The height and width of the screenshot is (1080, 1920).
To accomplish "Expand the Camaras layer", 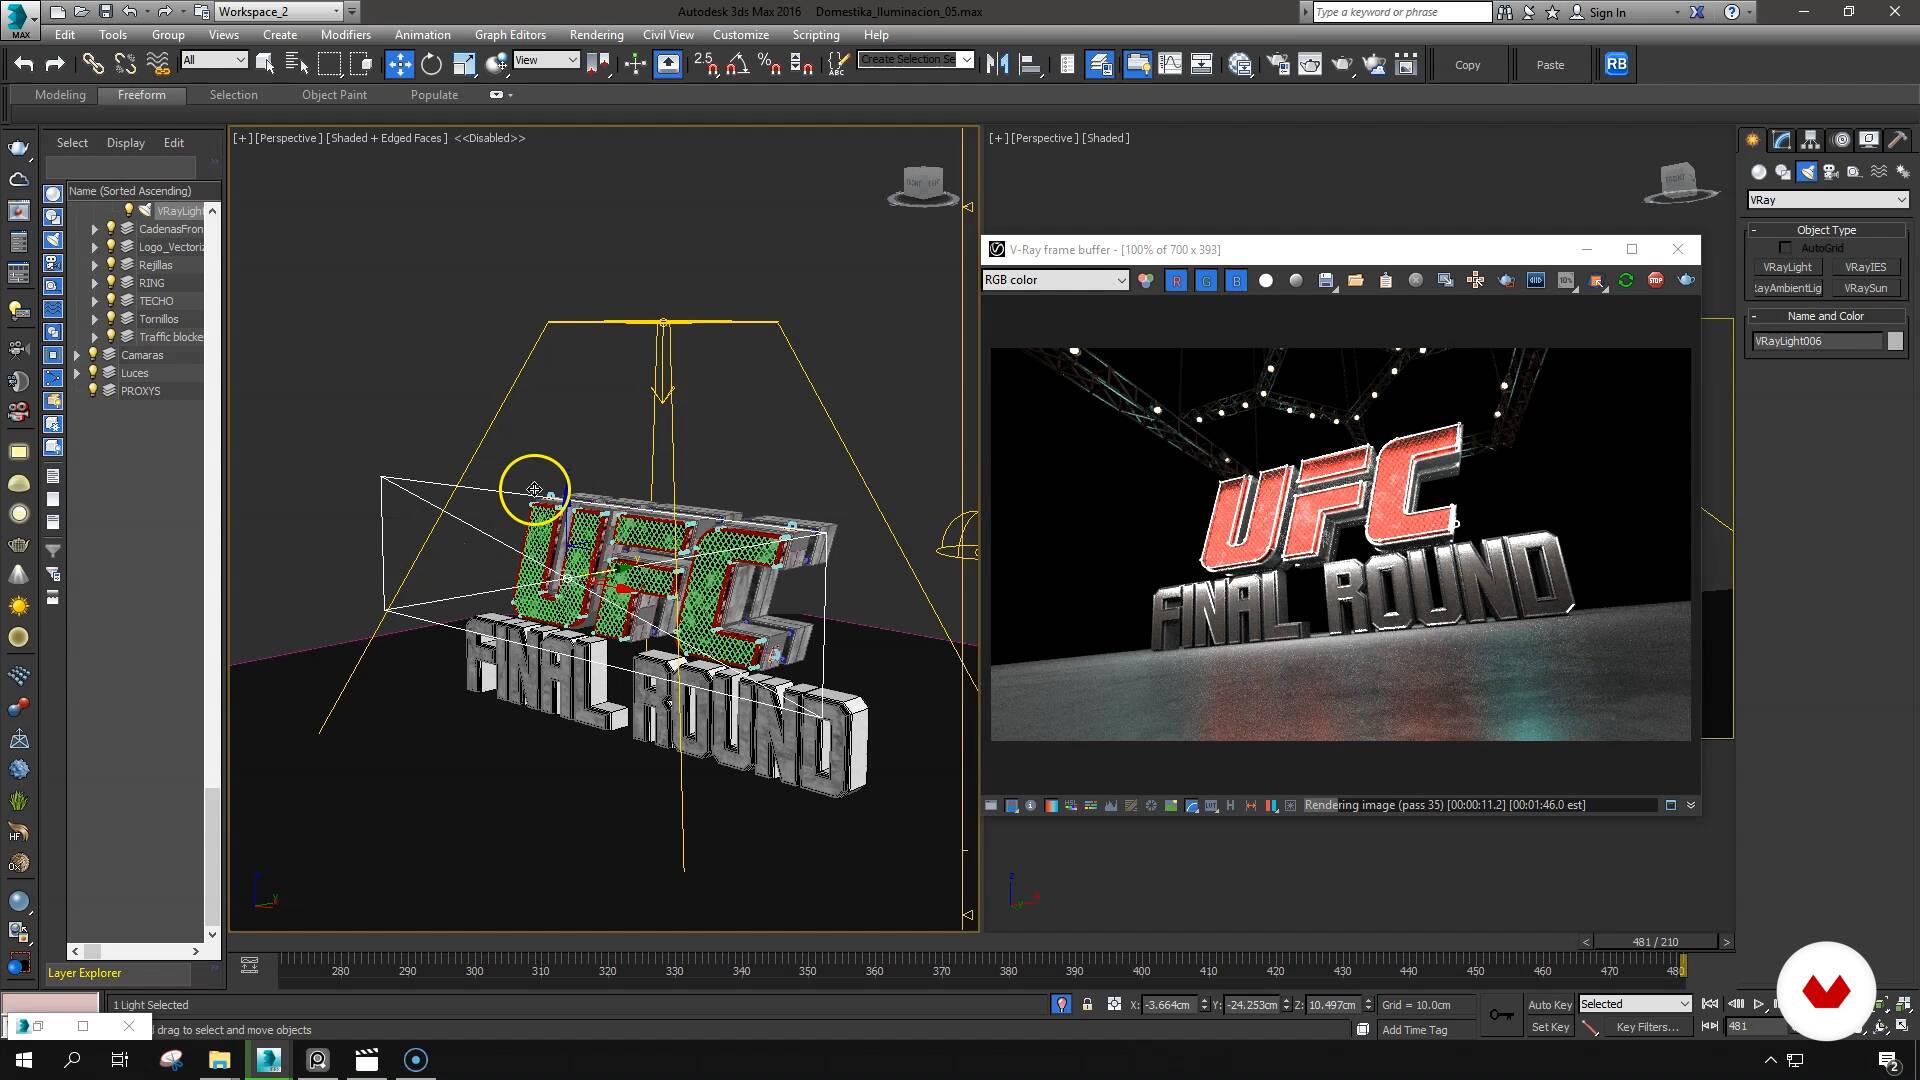I will (77, 355).
